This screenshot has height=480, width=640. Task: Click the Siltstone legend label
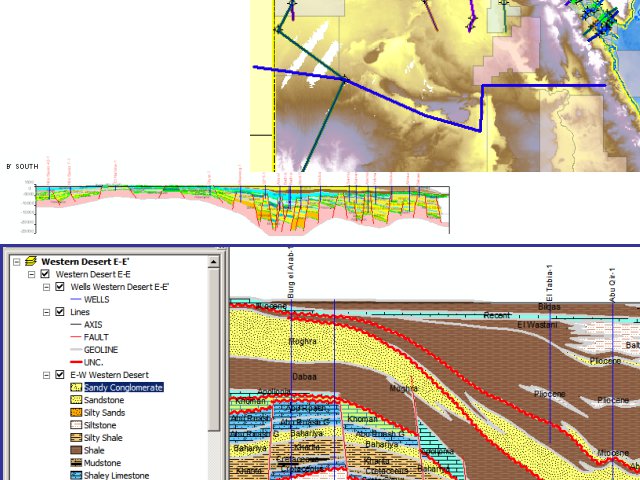tap(100, 425)
